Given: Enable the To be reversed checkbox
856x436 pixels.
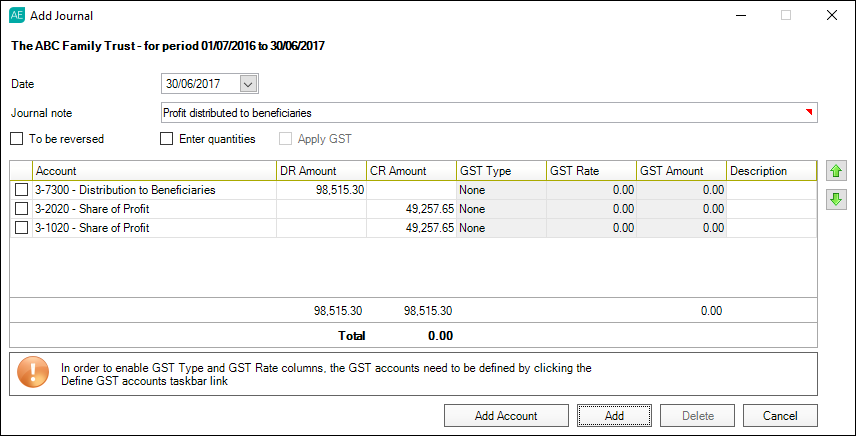Looking at the screenshot, I should (x=17, y=139).
